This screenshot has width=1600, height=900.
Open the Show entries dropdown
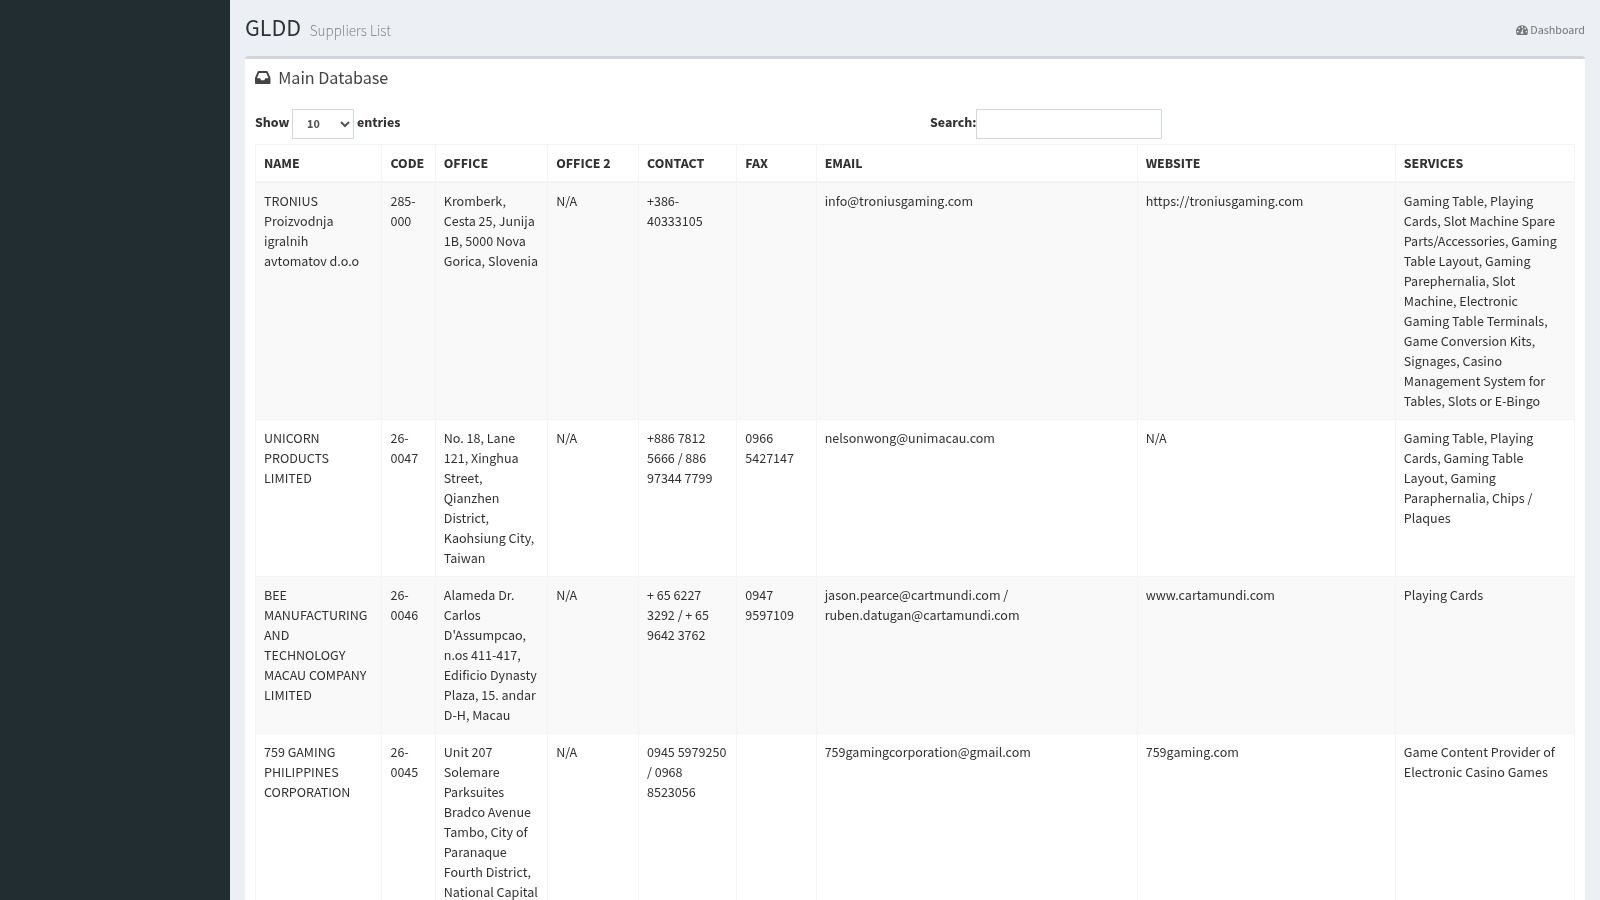click(x=323, y=124)
